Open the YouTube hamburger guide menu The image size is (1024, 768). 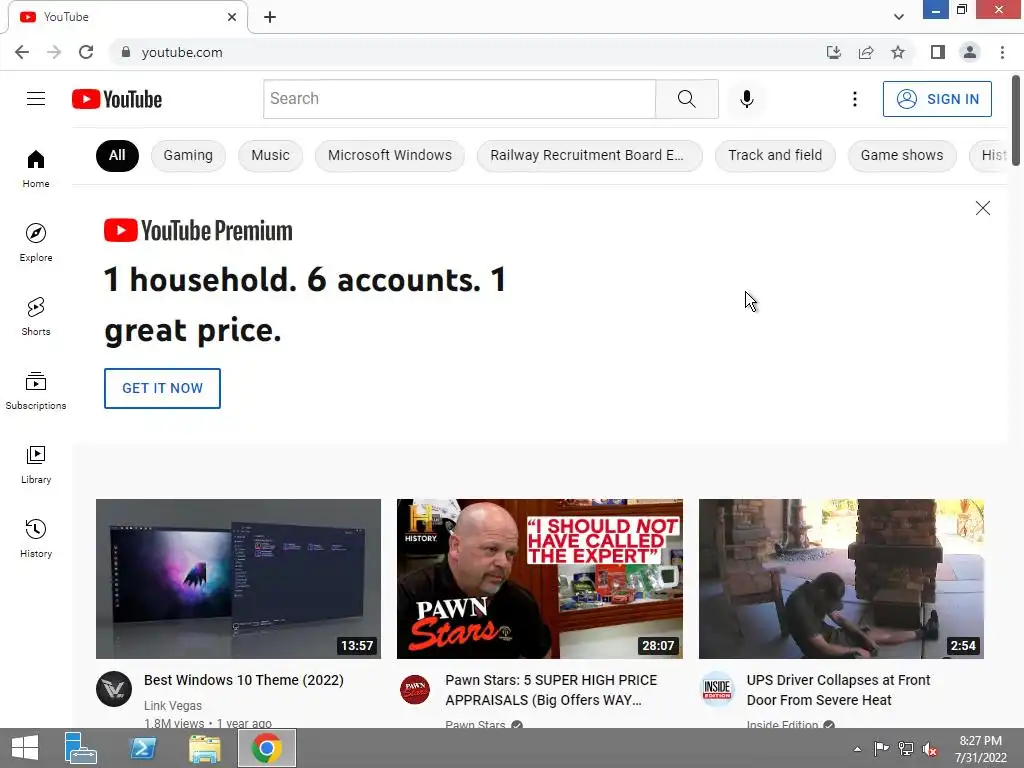coord(36,99)
